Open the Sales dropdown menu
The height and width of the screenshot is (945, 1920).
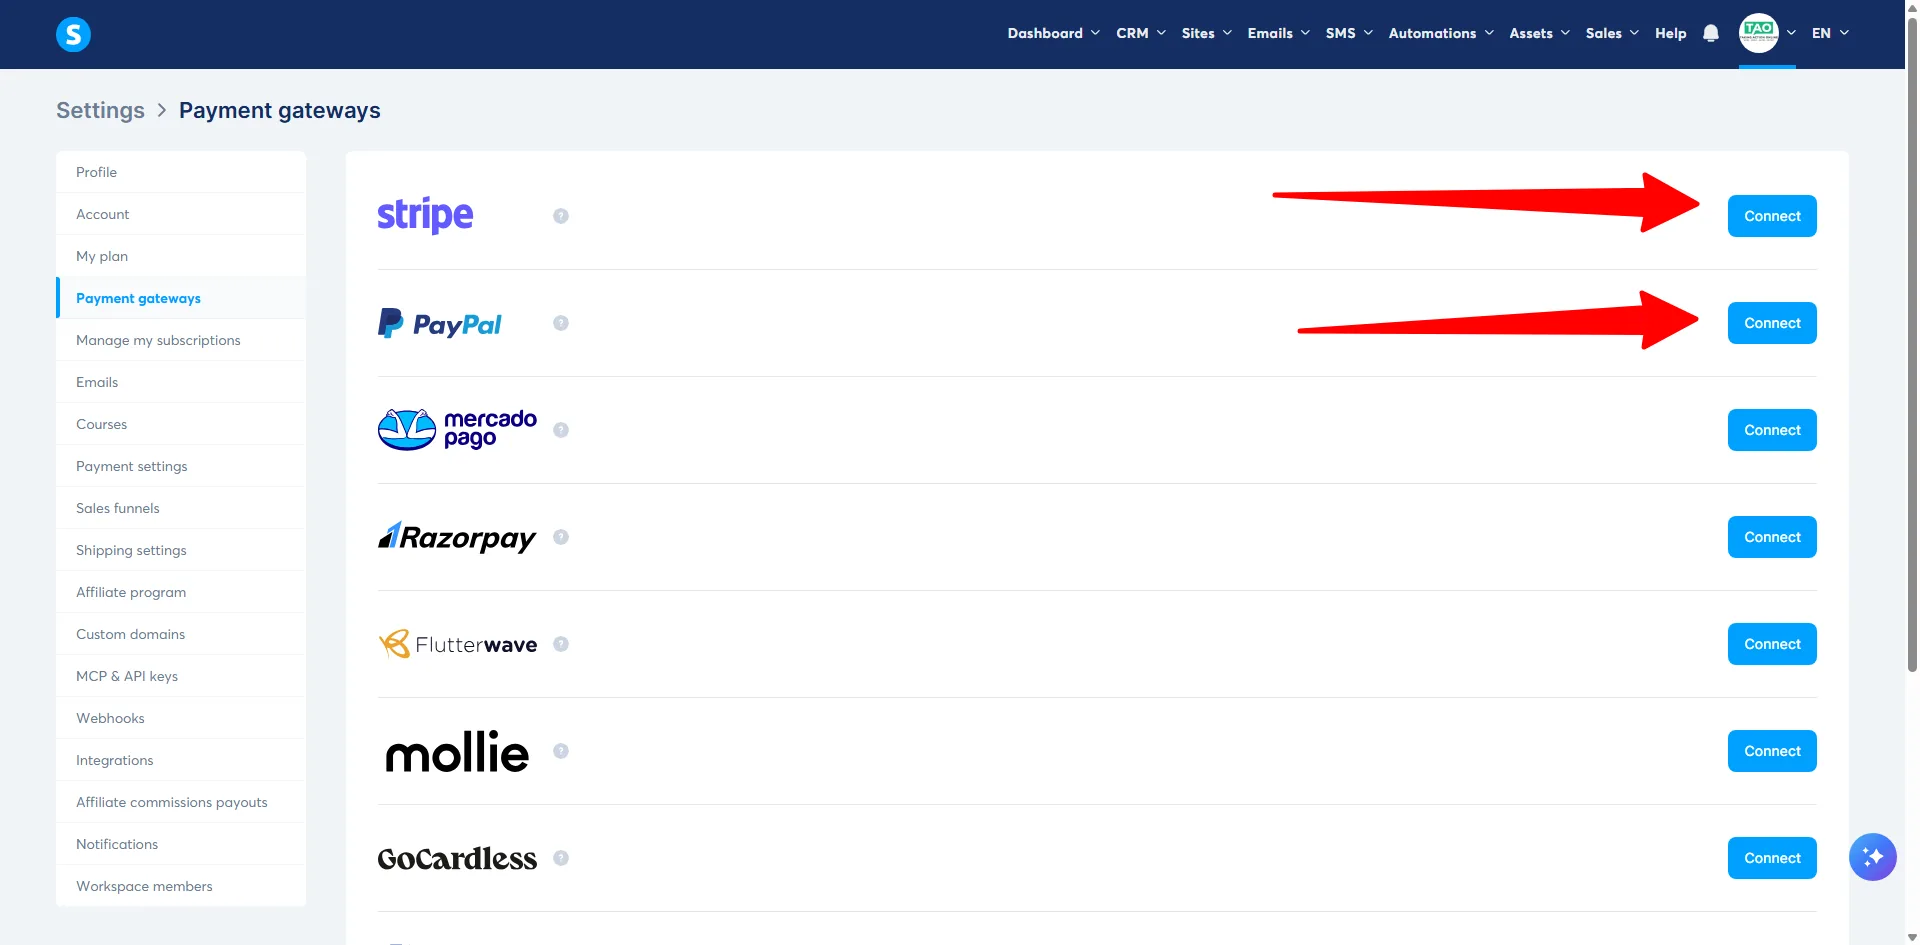coord(1612,33)
